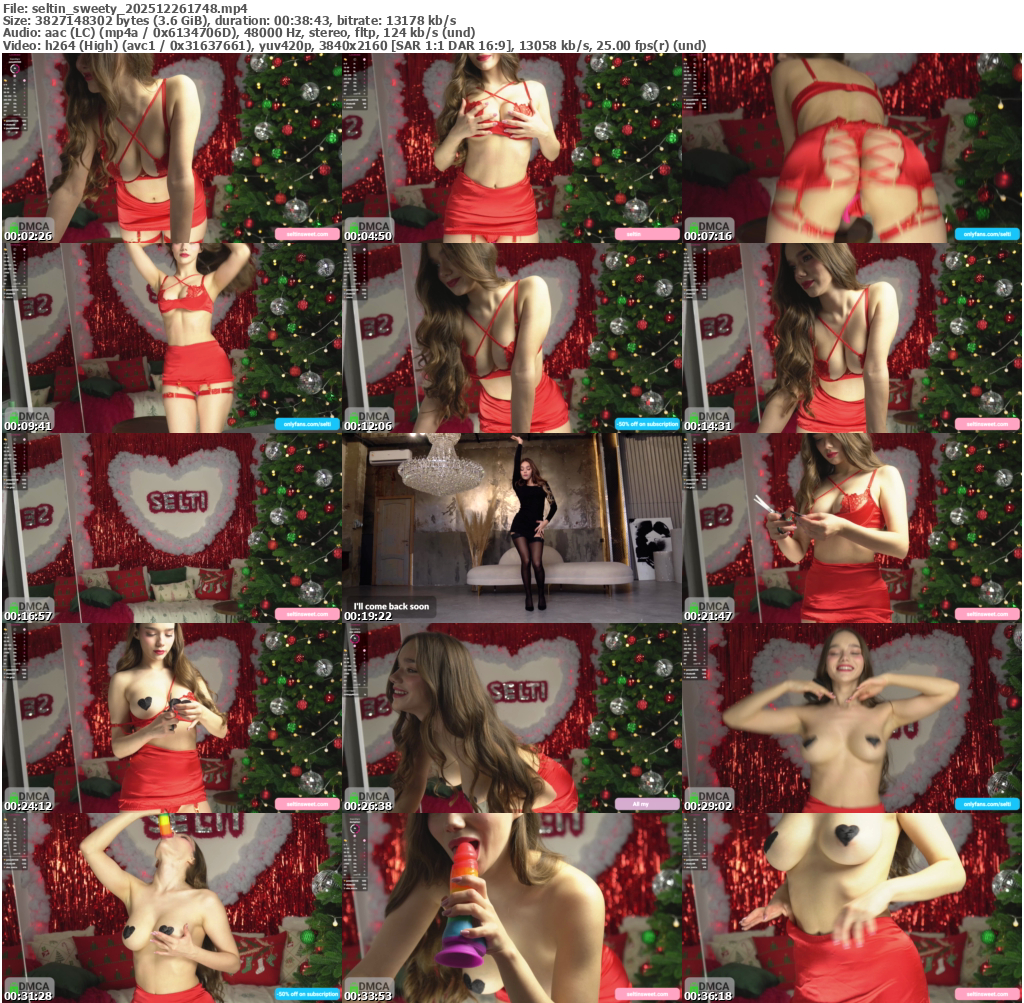
Task: Open the thumbnail stamped 00:16:57
Action: click(171, 528)
